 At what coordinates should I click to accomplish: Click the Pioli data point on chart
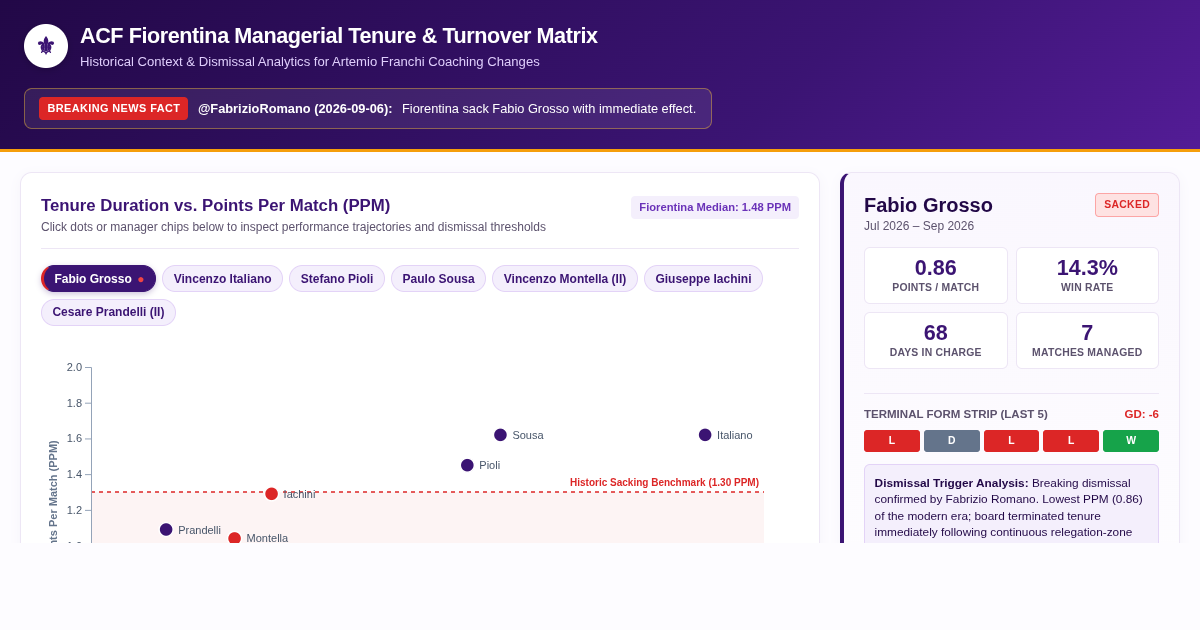[x=467, y=465]
